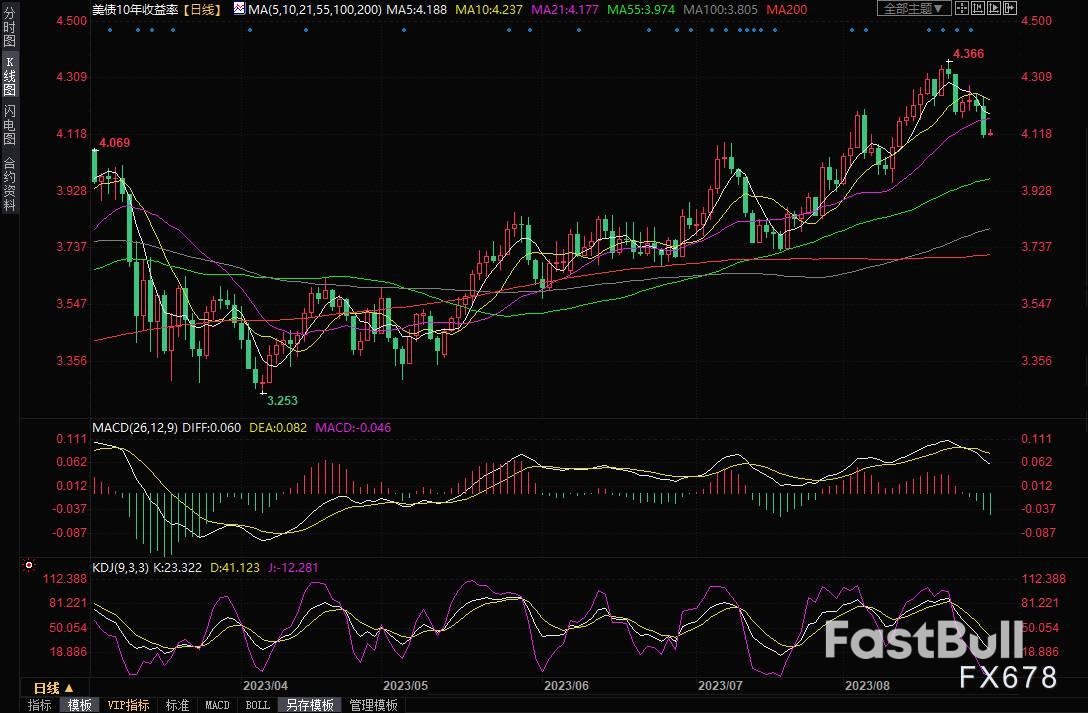Click the 3.253 low price marker
Screen dimensions: 1088x713
point(282,400)
